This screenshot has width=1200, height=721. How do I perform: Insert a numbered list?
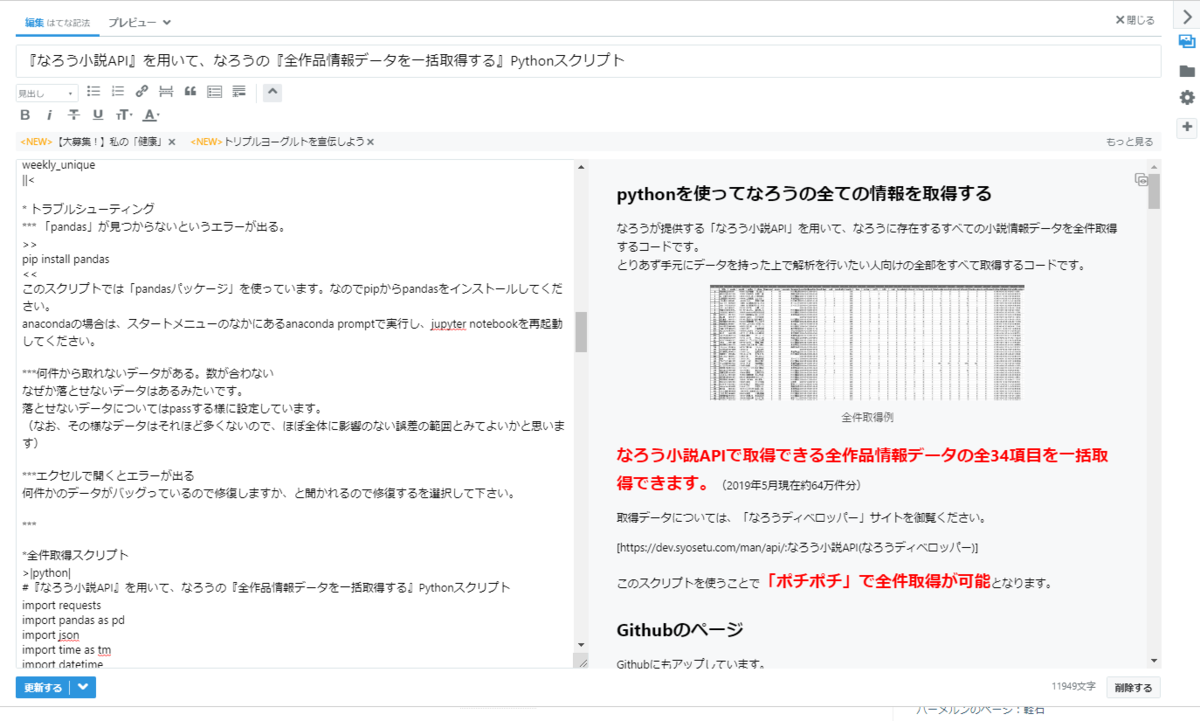point(117,91)
